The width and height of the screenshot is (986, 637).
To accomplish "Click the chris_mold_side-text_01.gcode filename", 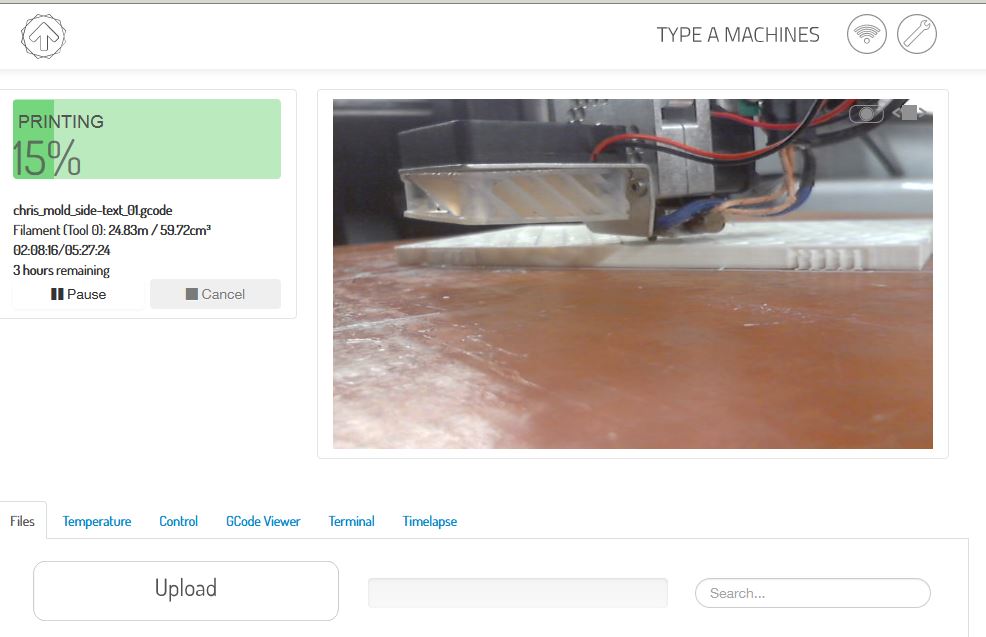I will coord(92,210).
